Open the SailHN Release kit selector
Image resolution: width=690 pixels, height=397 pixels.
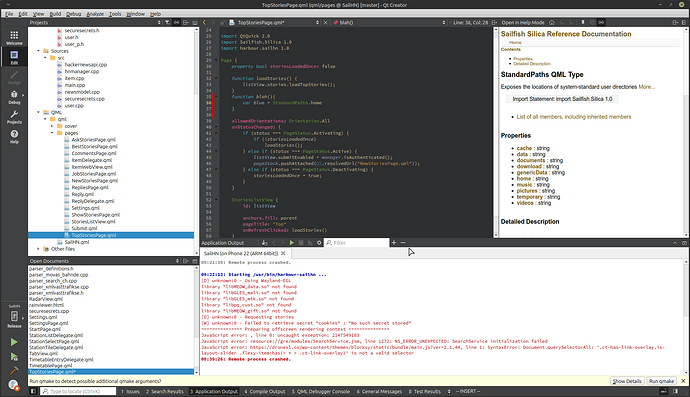(14, 316)
